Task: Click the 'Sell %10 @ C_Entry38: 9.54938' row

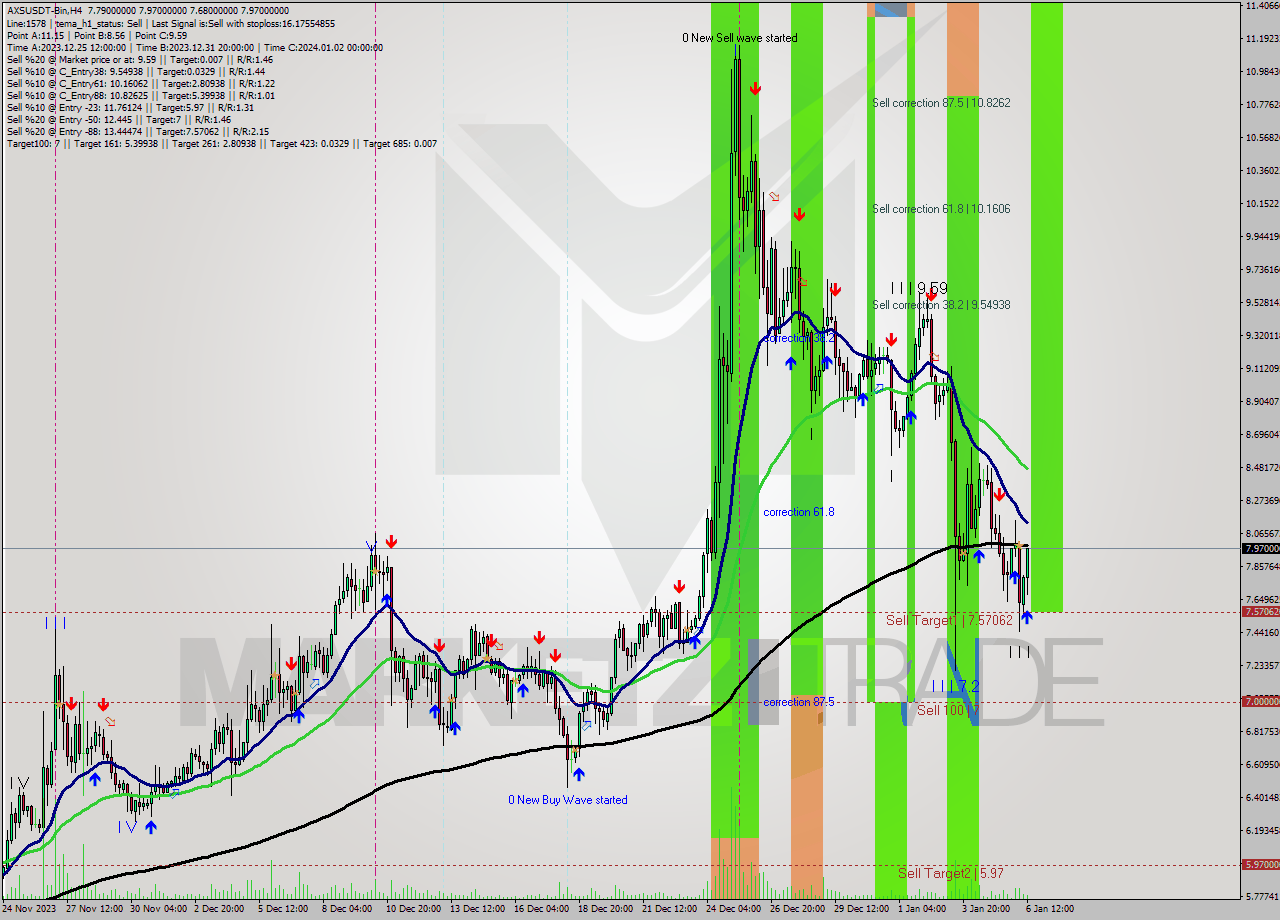Action: click(134, 71)
